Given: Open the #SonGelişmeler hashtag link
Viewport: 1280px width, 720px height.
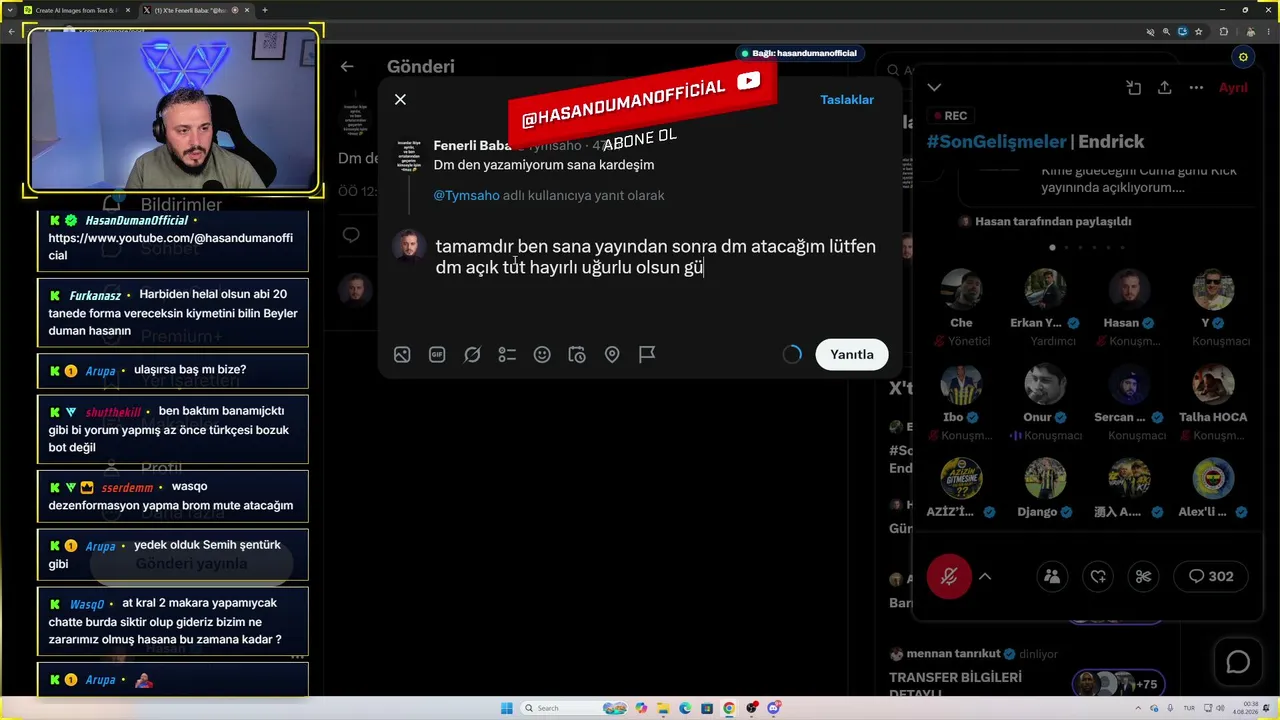Looking at the screenshot, I should pyautogui.click(x=996, y=142).
